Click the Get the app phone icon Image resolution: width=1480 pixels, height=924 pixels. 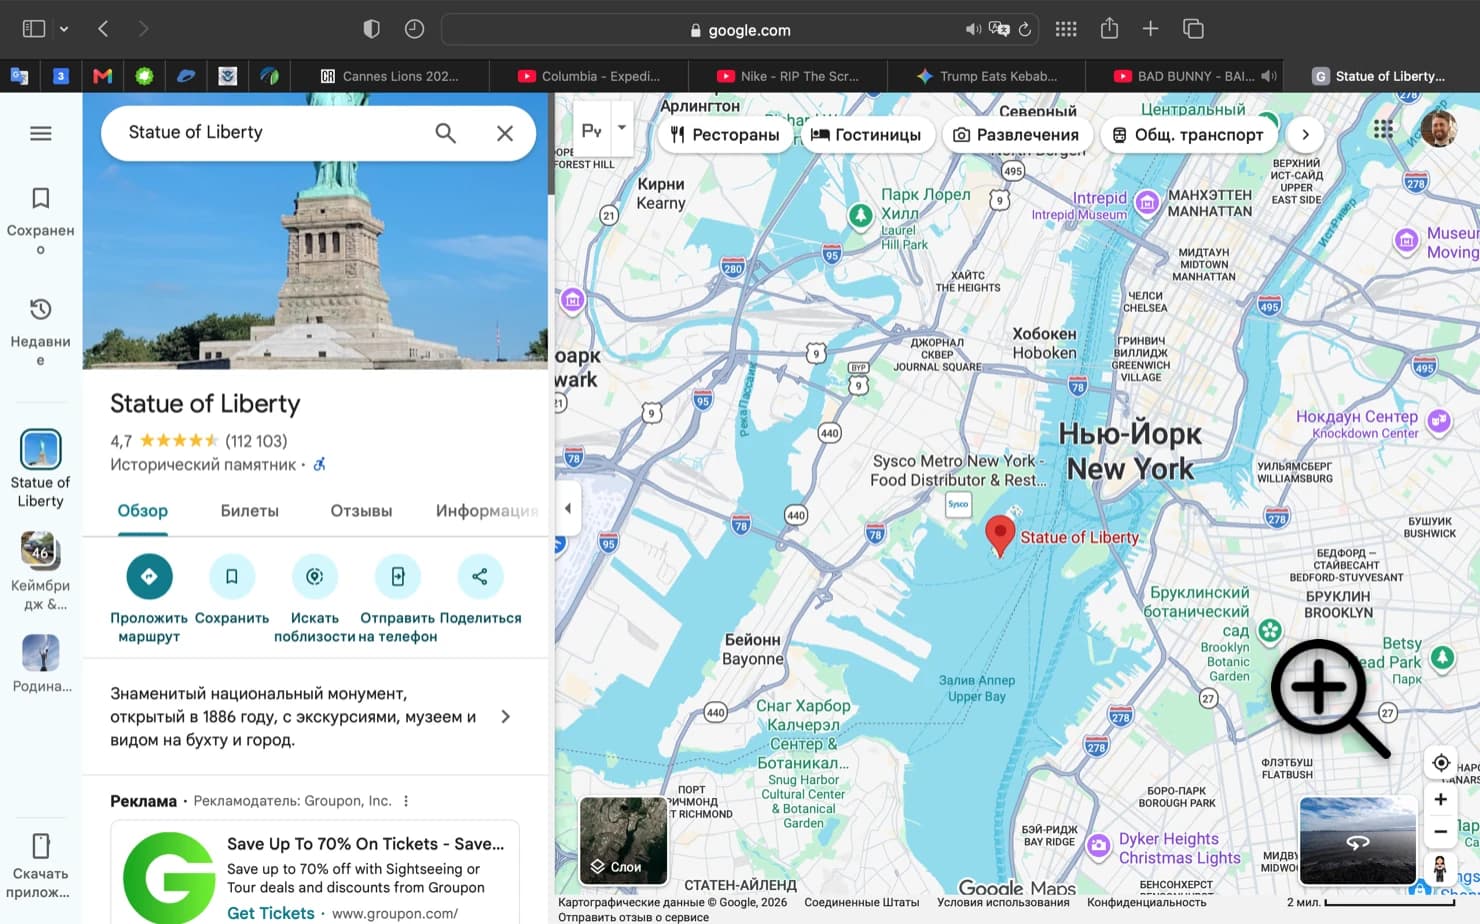[41, 846]
